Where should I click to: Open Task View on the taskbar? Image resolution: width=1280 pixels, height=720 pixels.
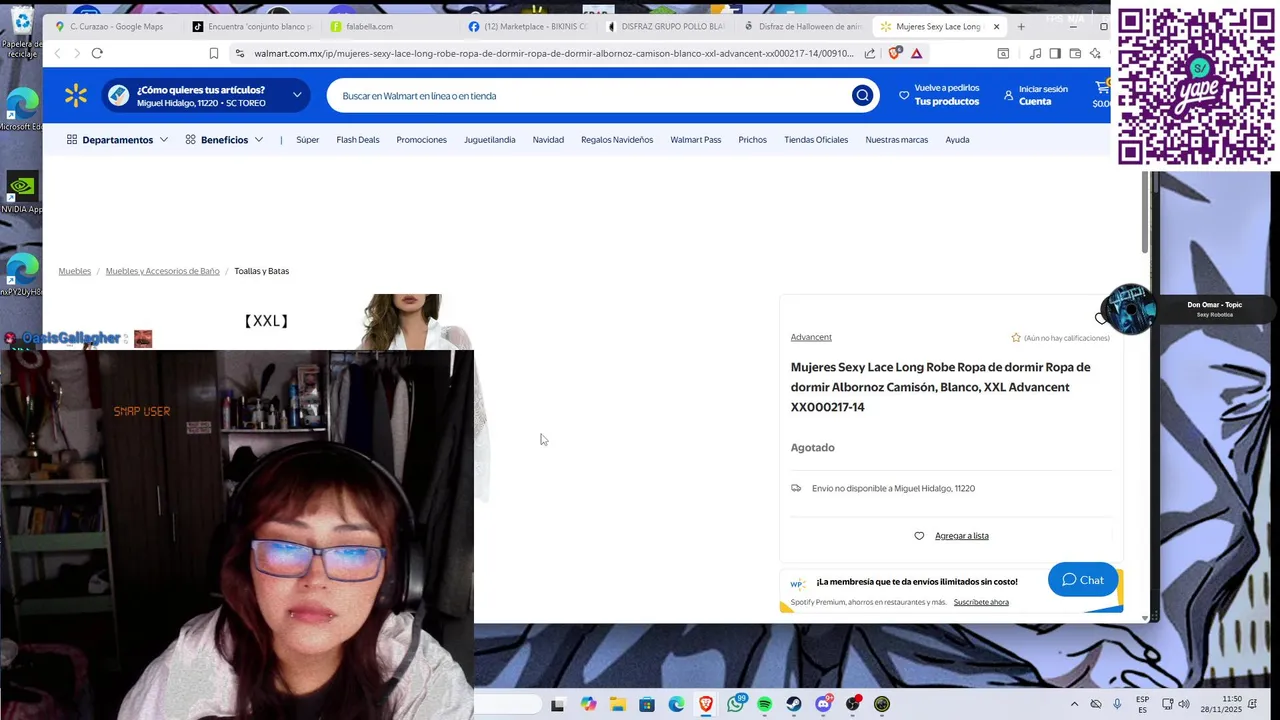(558, 704)
